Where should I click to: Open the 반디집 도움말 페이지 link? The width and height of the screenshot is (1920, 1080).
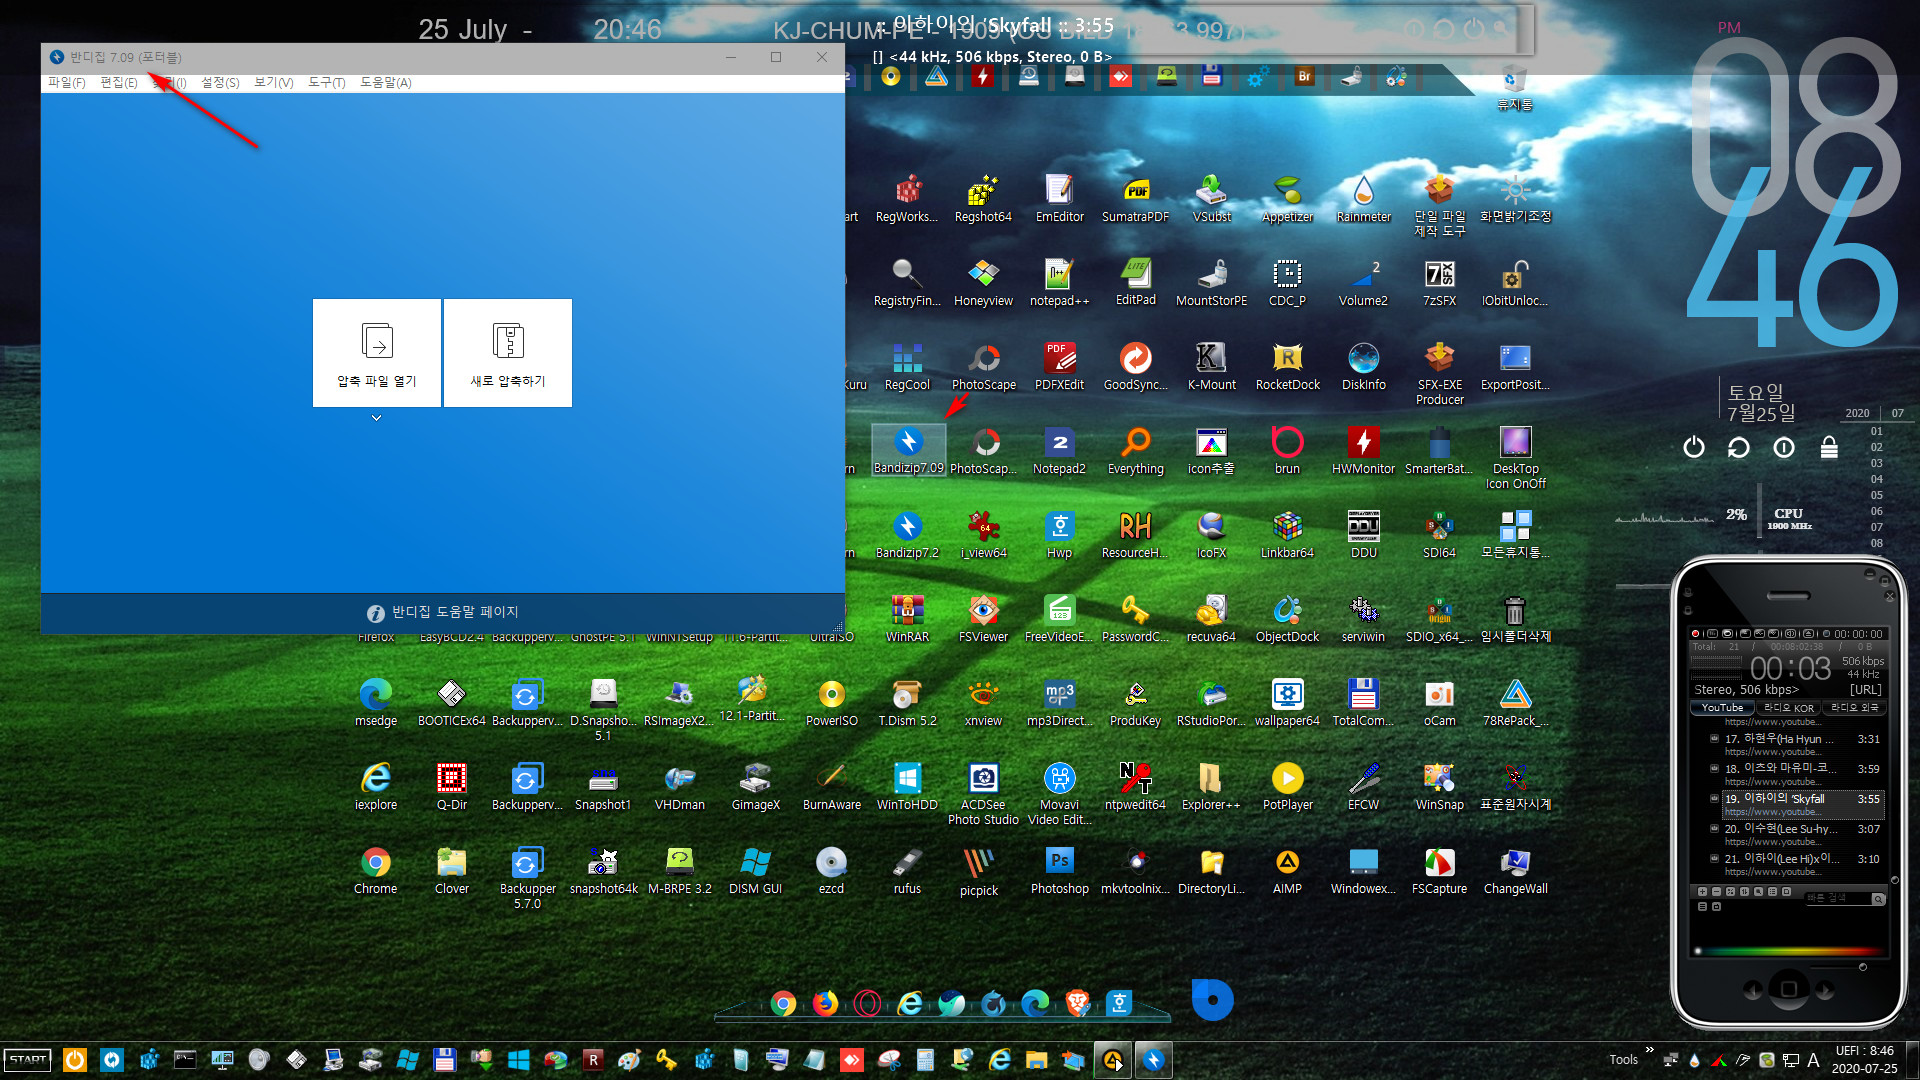(x=443, y=612)
